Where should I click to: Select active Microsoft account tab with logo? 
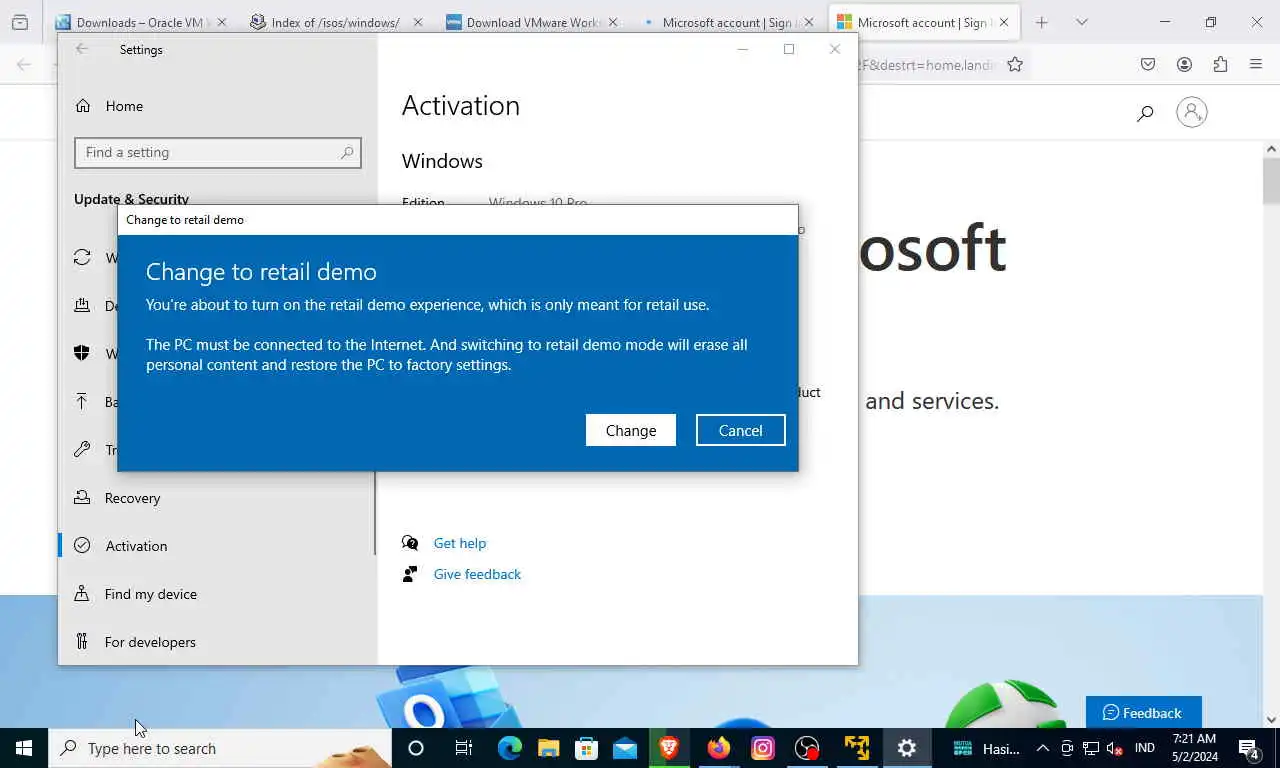[x=922, y=22]
